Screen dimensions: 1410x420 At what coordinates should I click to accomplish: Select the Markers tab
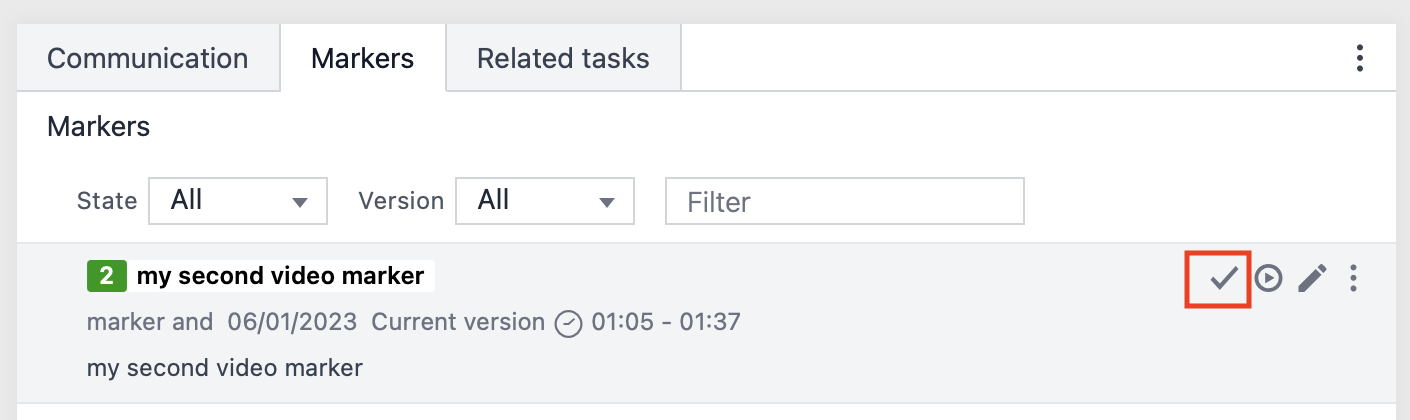[362, 58]
